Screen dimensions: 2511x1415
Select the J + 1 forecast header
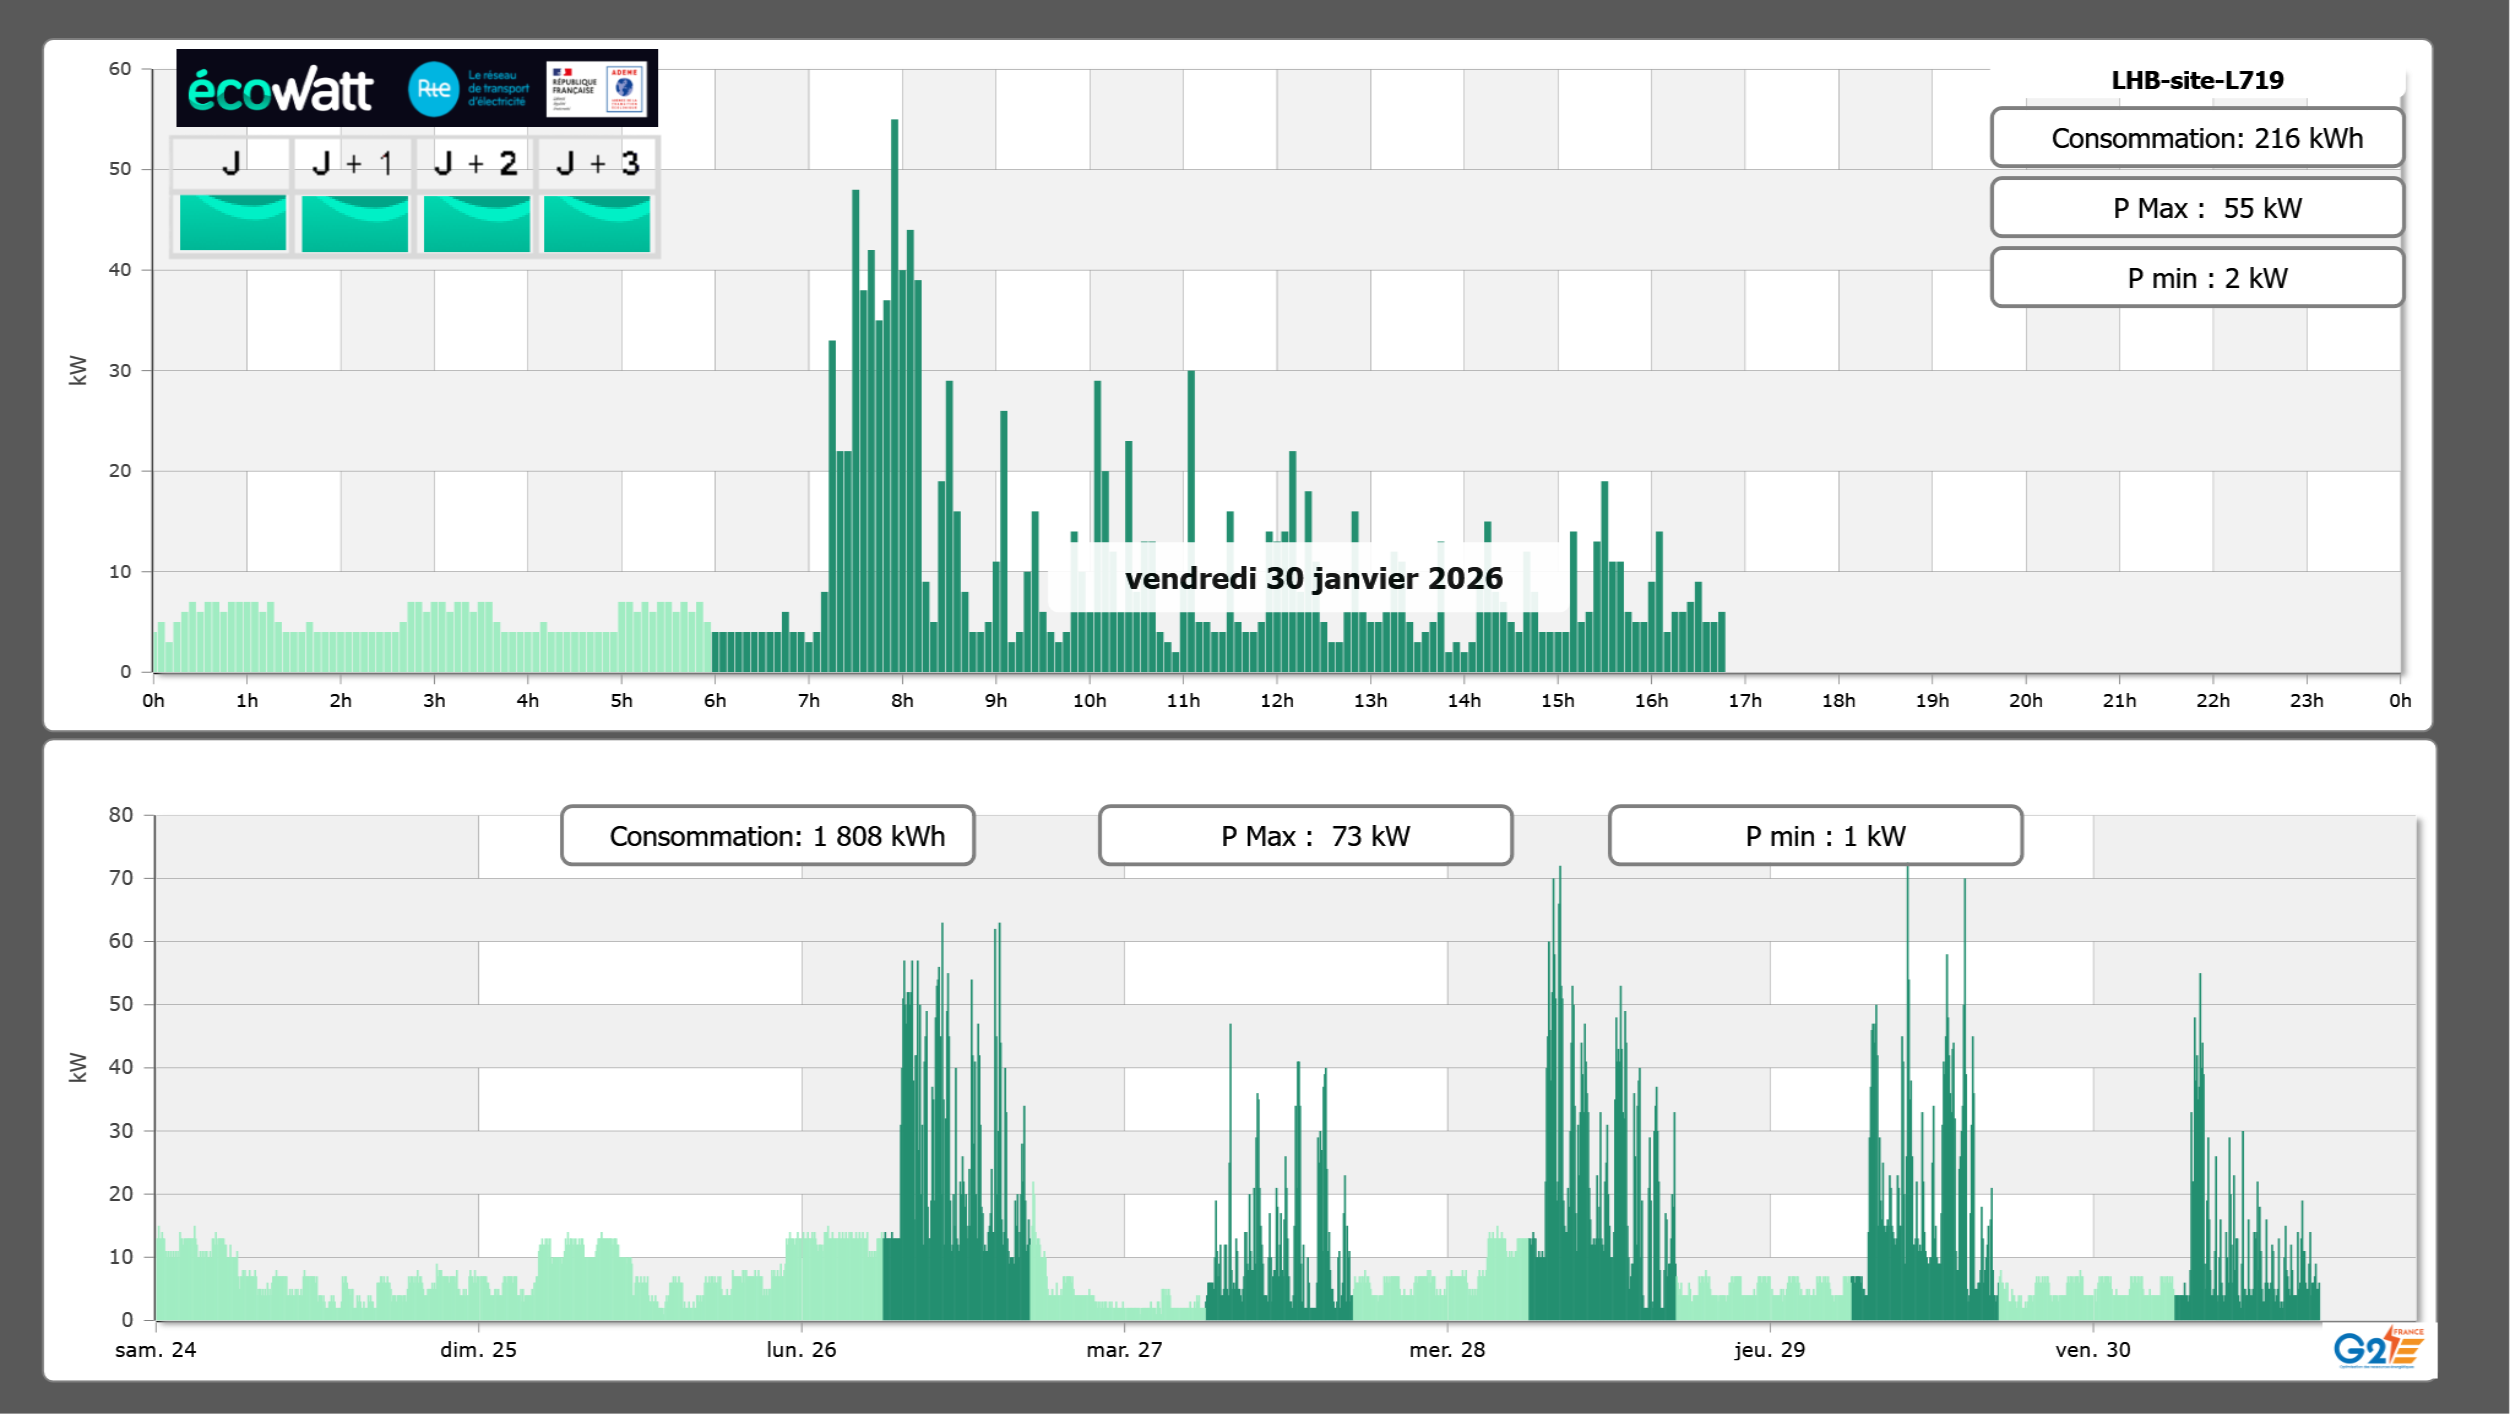click(x=353, y=163)
